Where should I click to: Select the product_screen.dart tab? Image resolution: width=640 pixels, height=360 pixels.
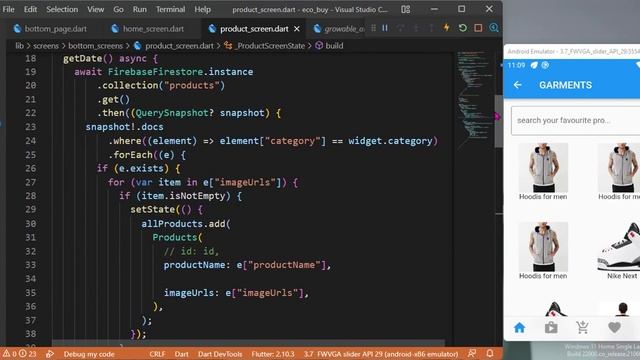[254, 29]
